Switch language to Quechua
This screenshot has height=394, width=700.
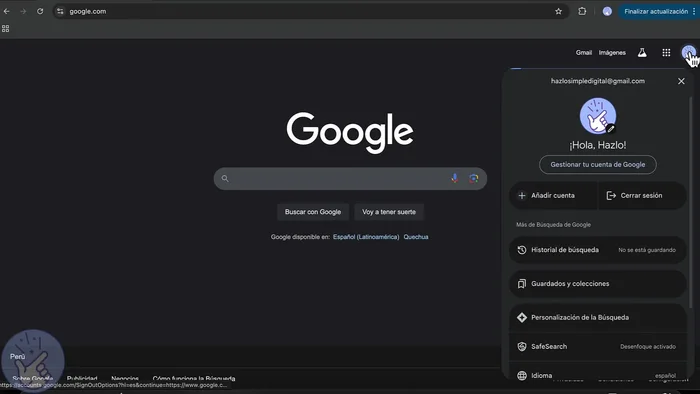[x=416, y=237]
